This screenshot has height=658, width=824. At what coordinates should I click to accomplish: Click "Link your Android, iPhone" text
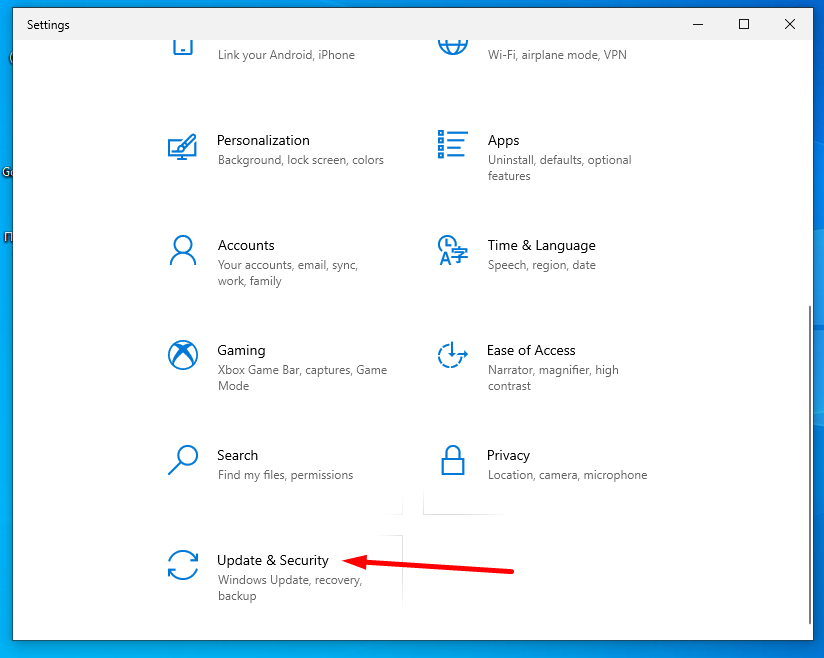click(x=286, y=55)
